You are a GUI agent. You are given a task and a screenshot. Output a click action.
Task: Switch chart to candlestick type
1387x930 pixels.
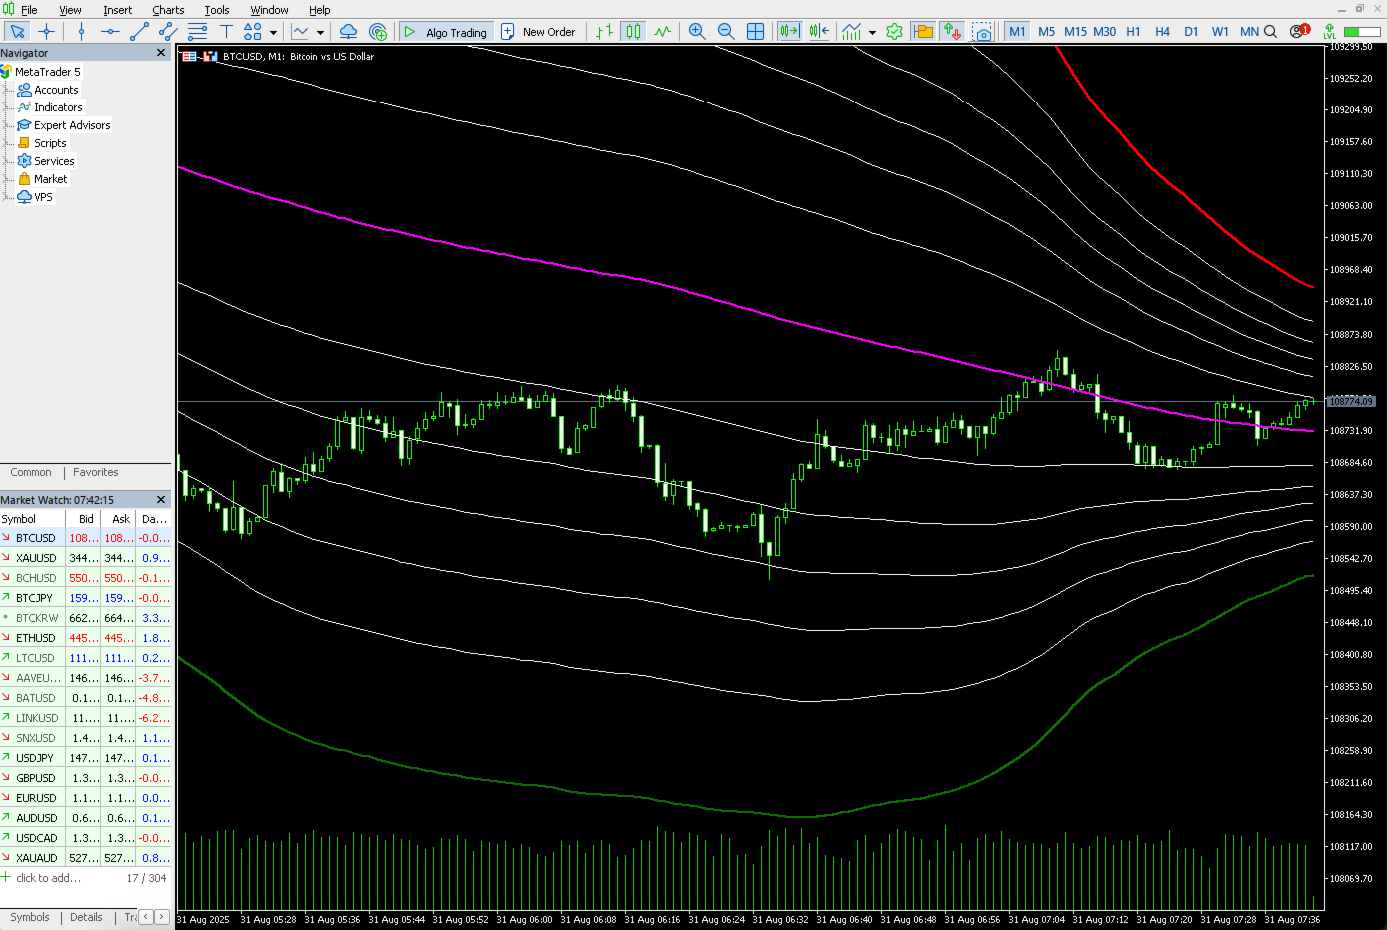click(x=633, y=32)
